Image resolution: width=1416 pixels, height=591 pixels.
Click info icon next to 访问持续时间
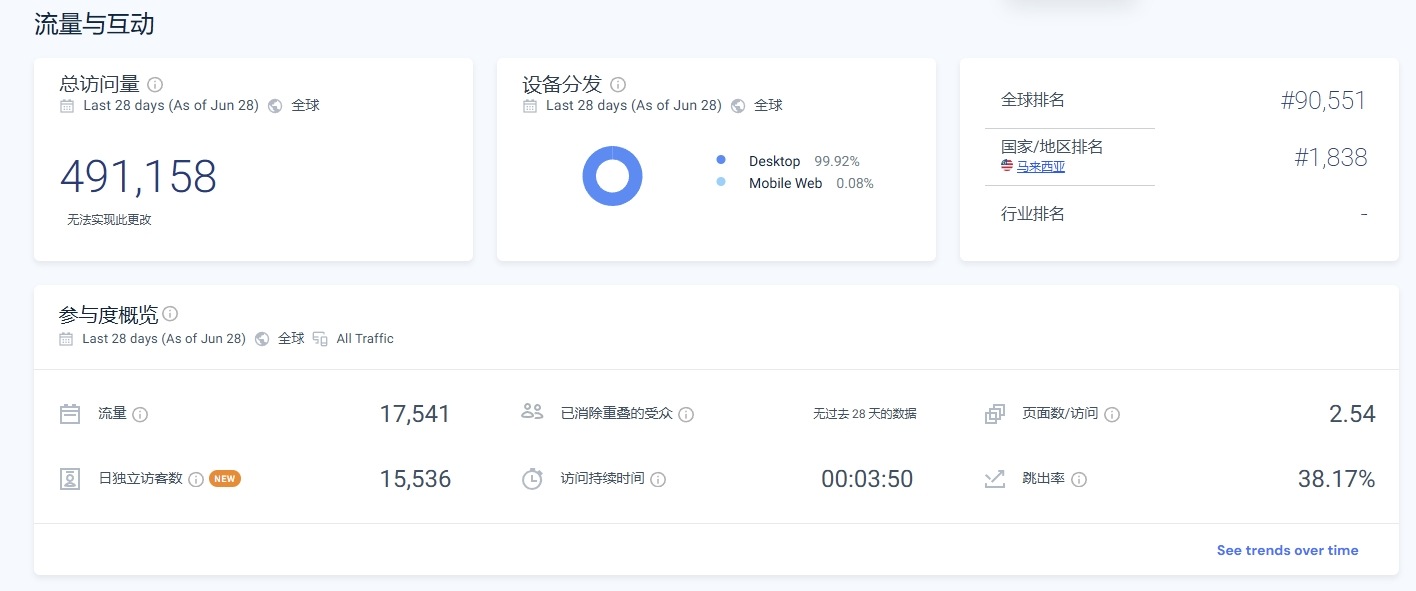[658, 480]
